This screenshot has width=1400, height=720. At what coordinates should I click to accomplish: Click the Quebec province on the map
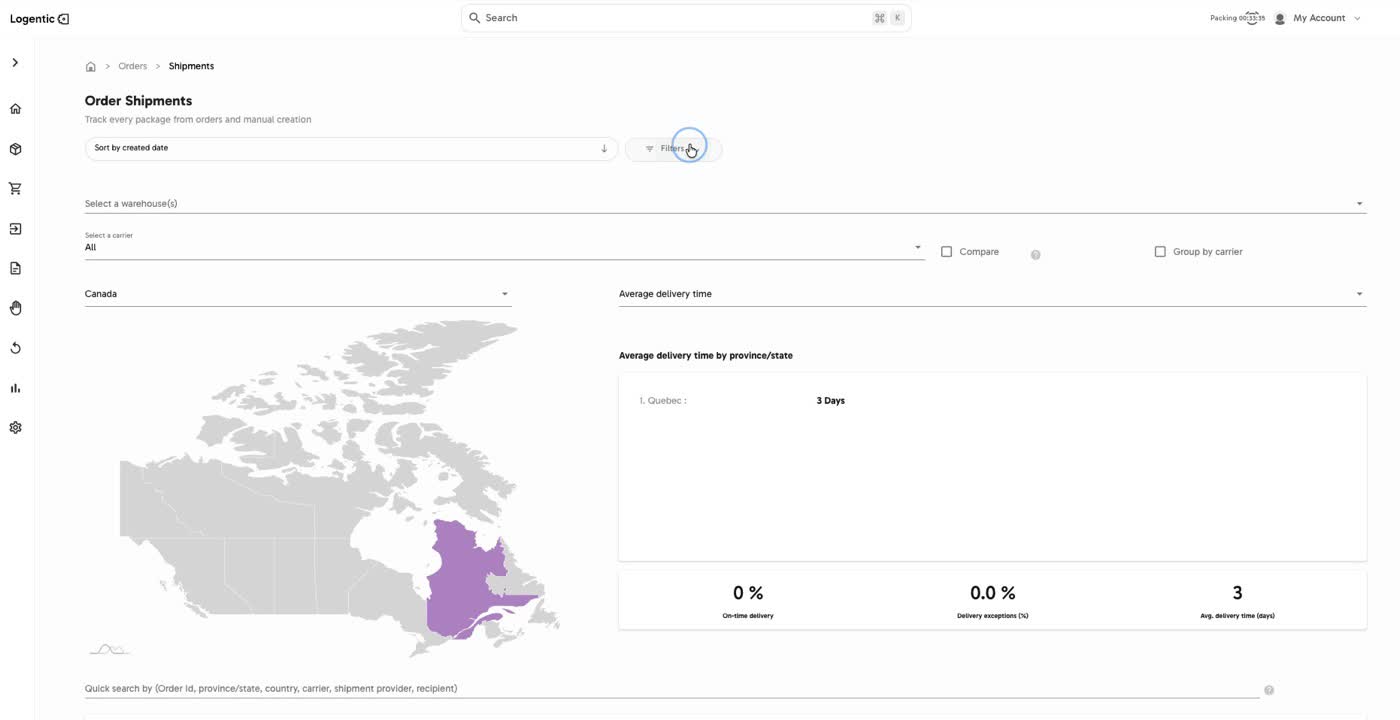460,585
